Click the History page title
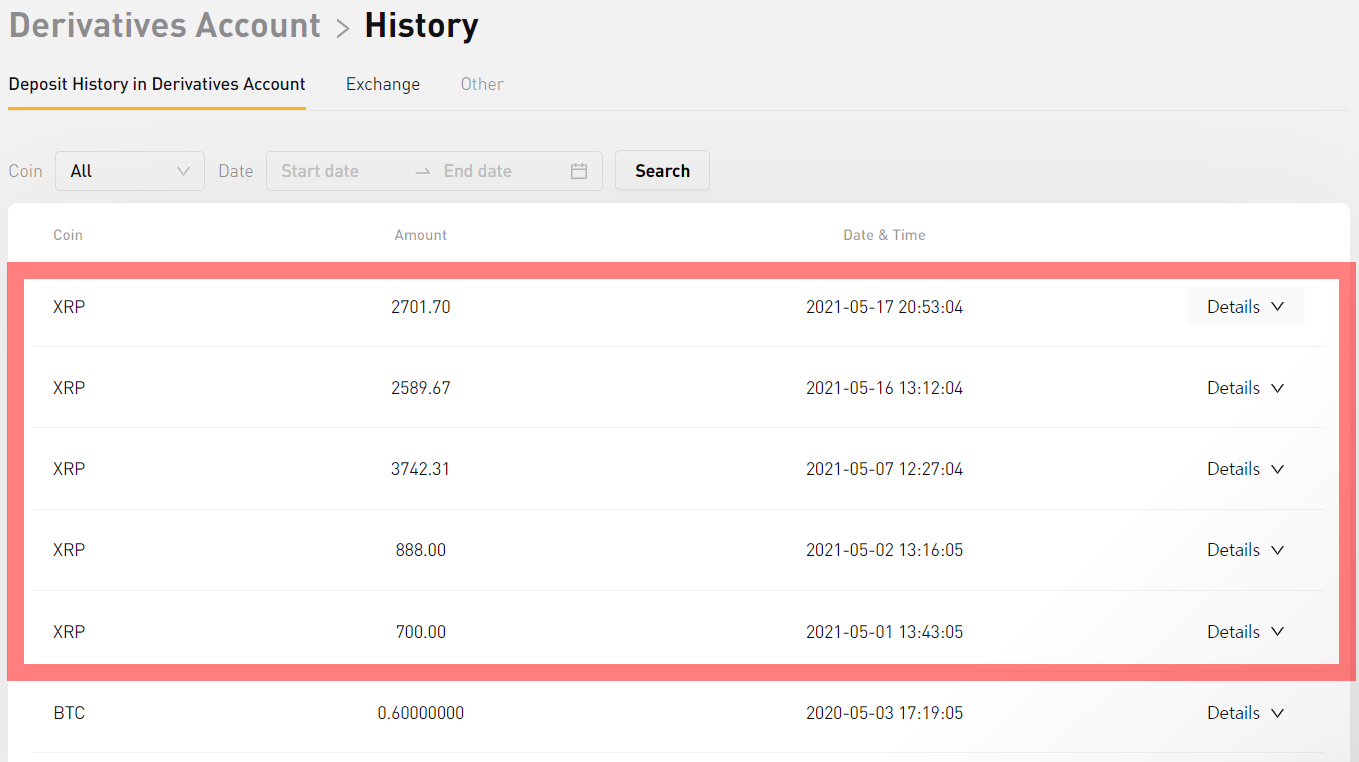 [421, 25]
